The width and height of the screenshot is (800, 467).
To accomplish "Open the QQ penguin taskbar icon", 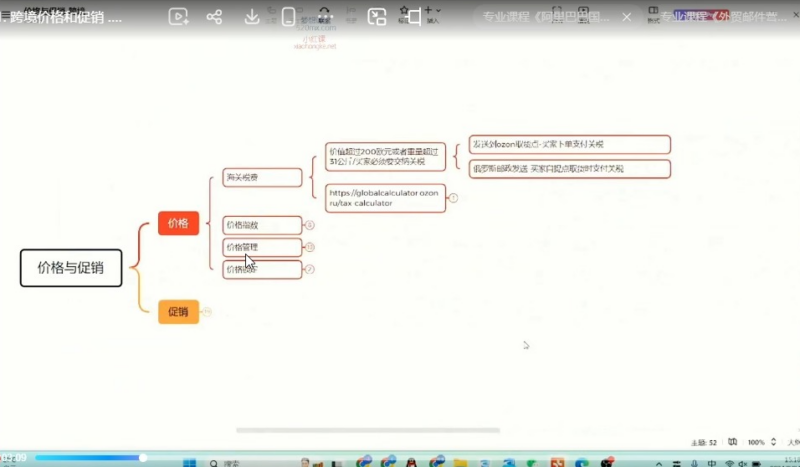I will pos(411,462).
